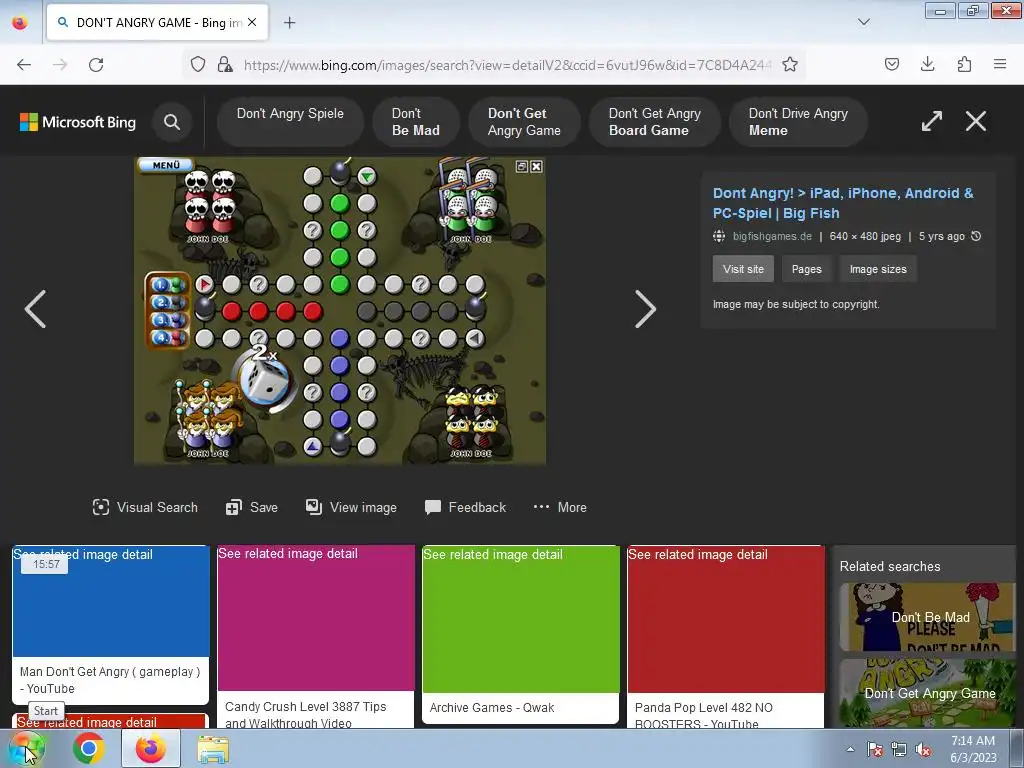Bookmark this page with the star
Screen dimensions: 1024x768
pyautogui.click(x=790, y=64)
